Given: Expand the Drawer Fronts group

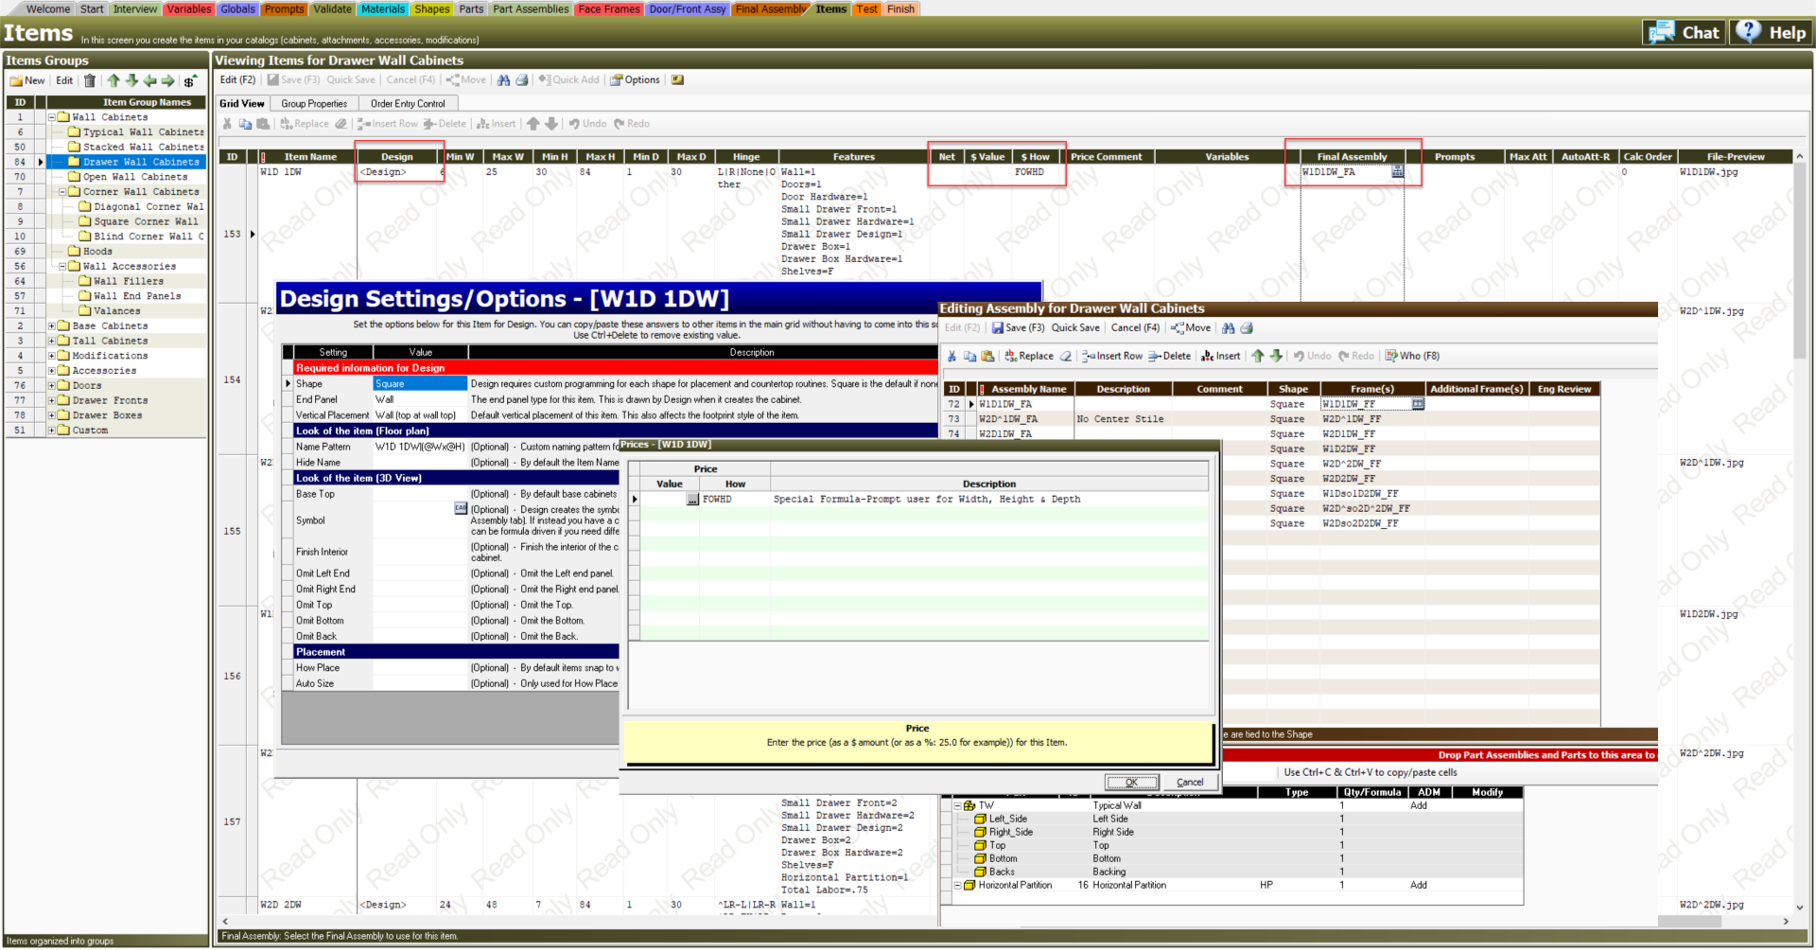Looking at the screenshot, I should tap(52, 401).
